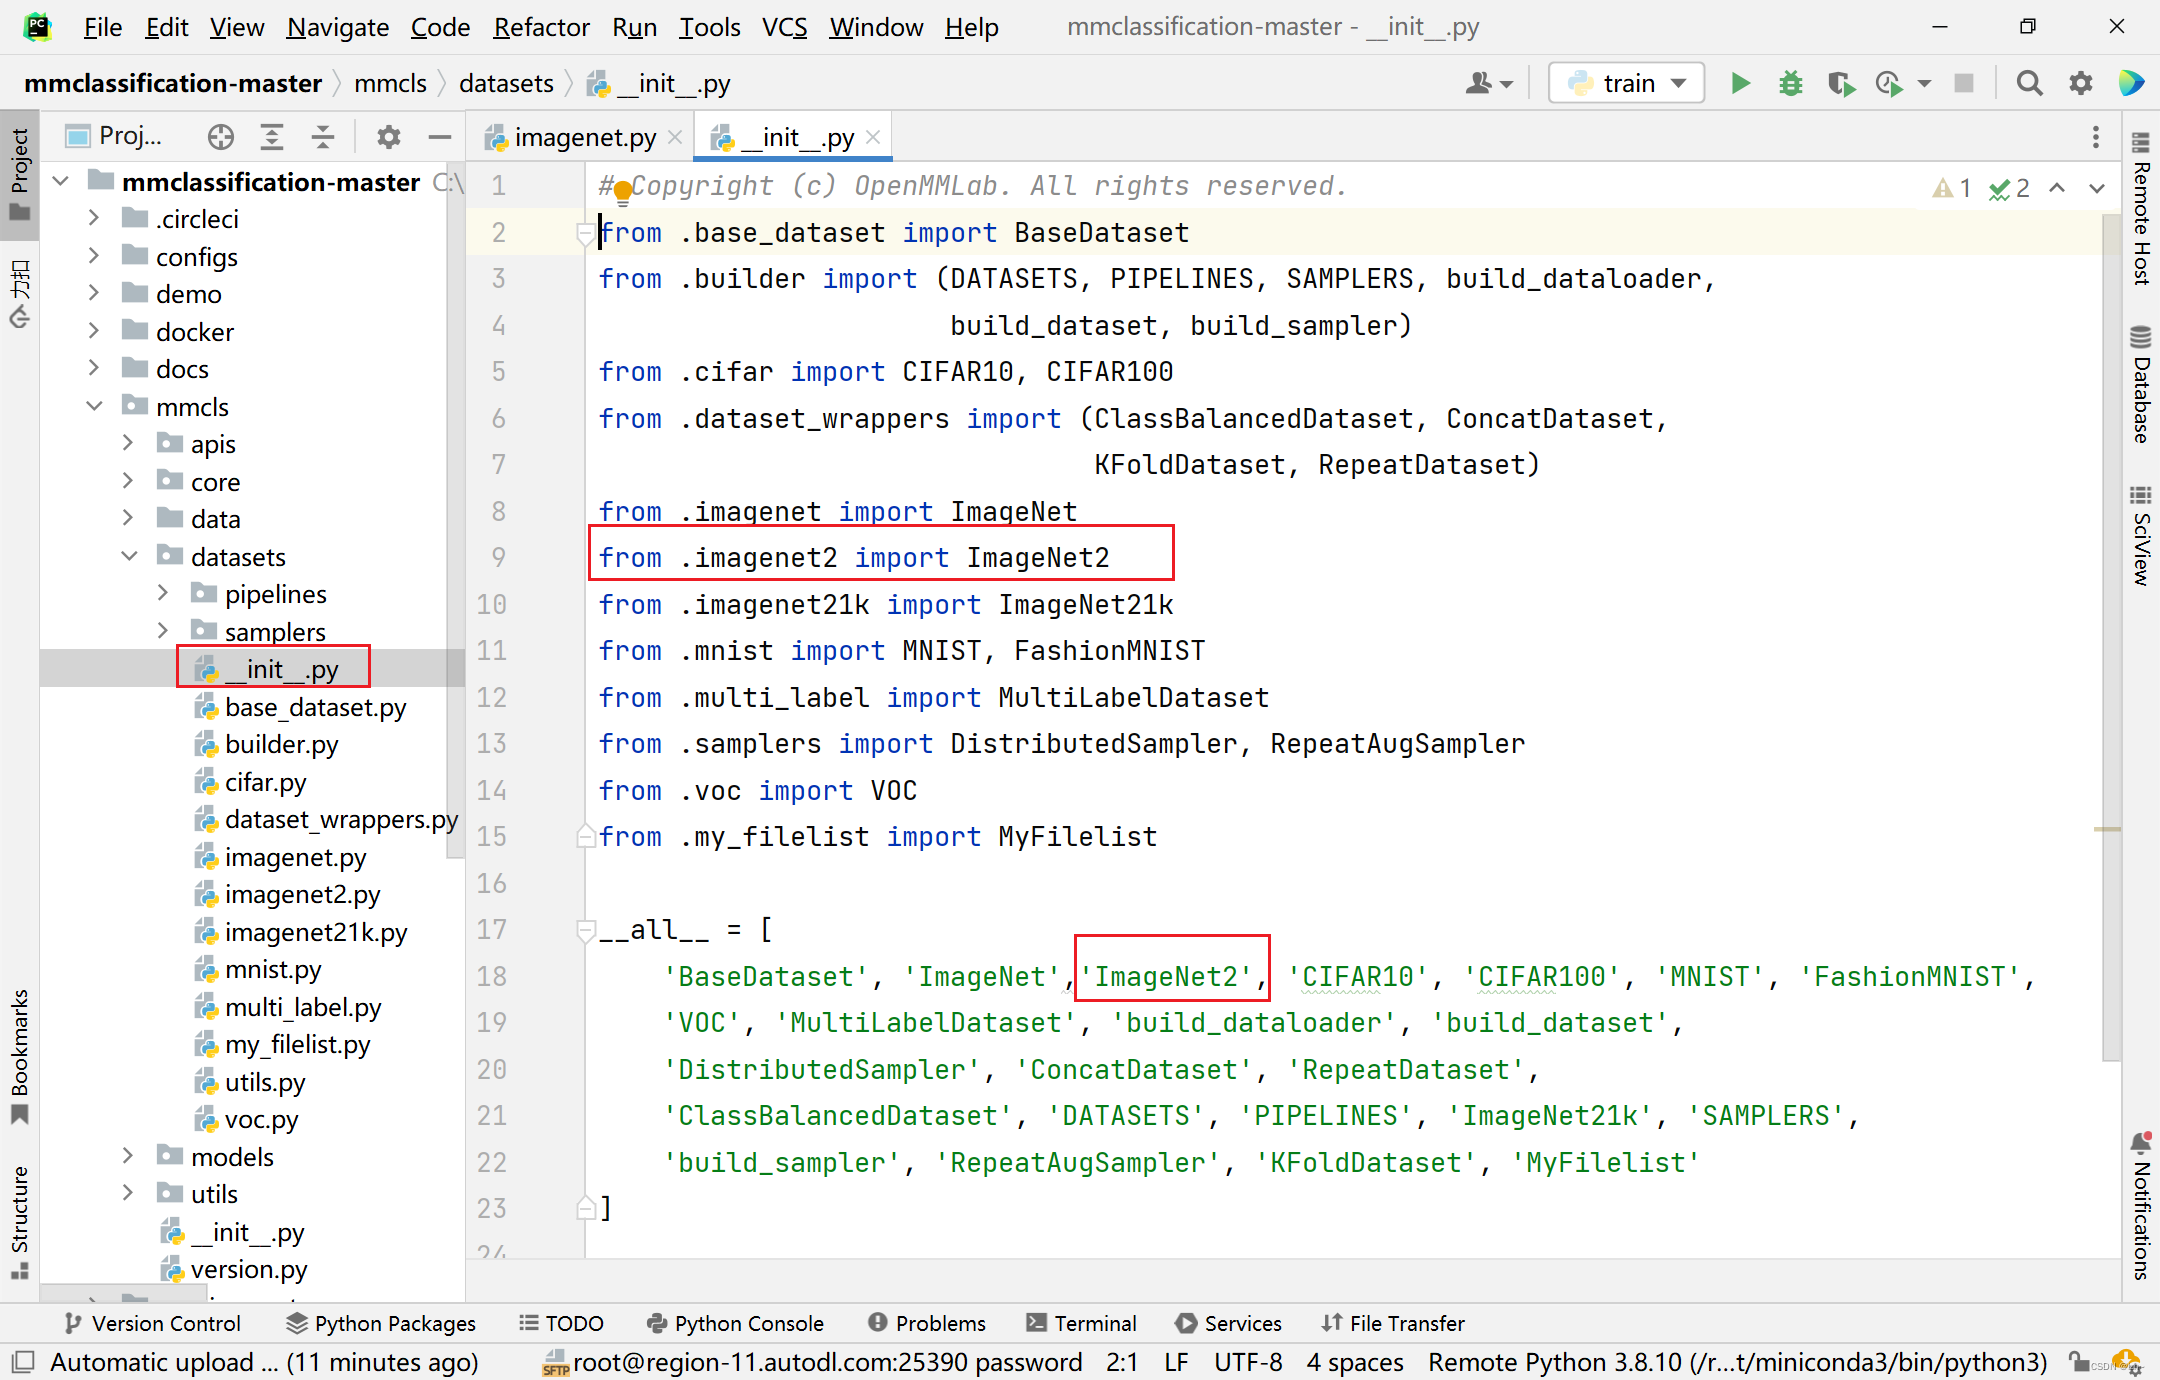
Task: Open profiler run options dropdown arrow
Action: pyautogui.click(x=1924, y=83)
